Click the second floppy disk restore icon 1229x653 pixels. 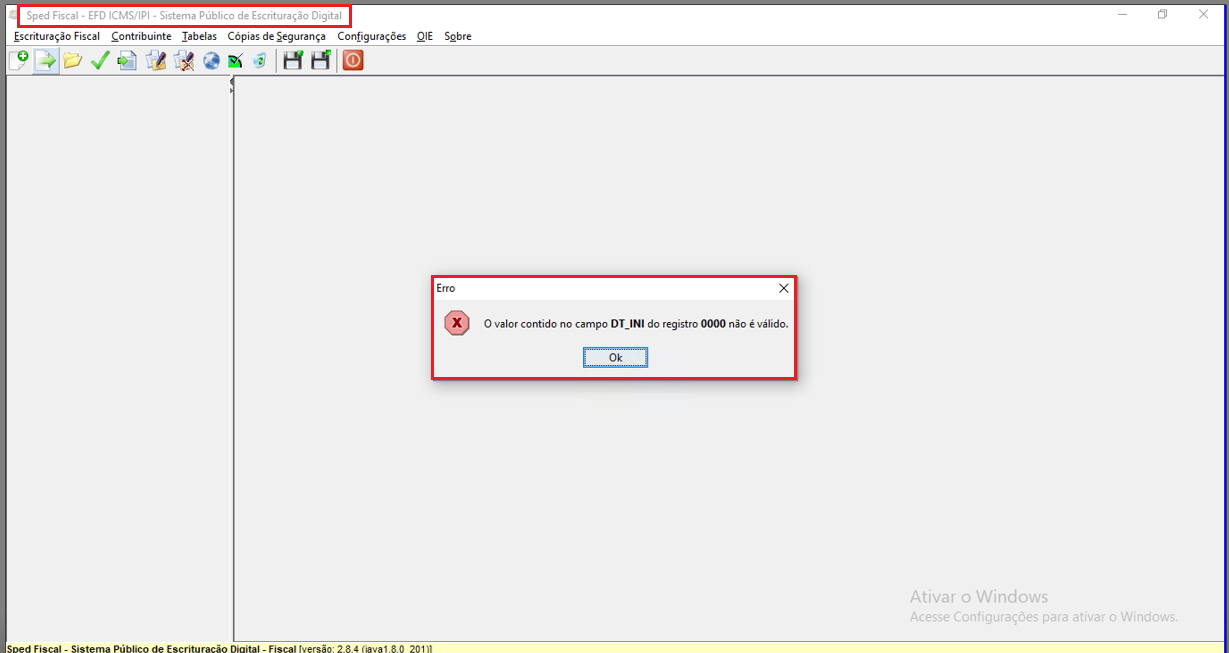click(320, 61)
